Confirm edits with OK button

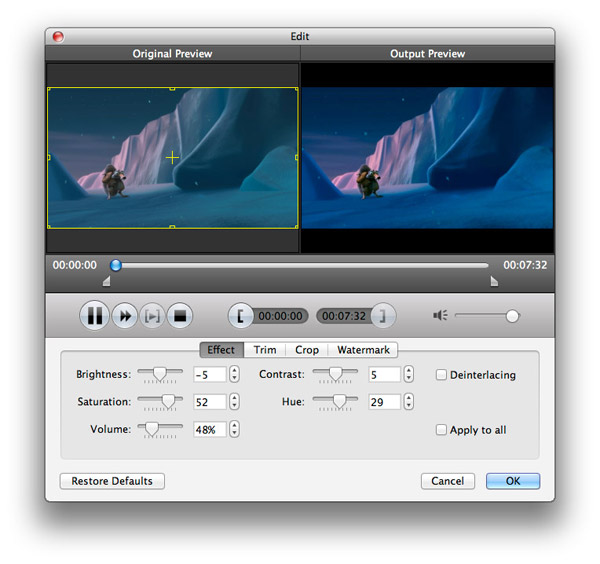pyautogui.click(x=513, y=481)
